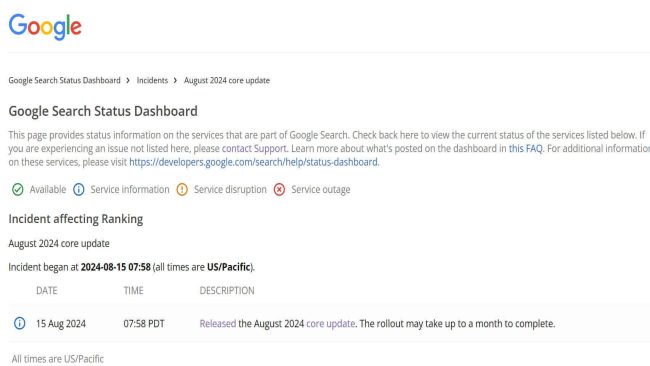This screenshot has height=366, width=650.
Task: Click the Google logo
Action: 45,26
